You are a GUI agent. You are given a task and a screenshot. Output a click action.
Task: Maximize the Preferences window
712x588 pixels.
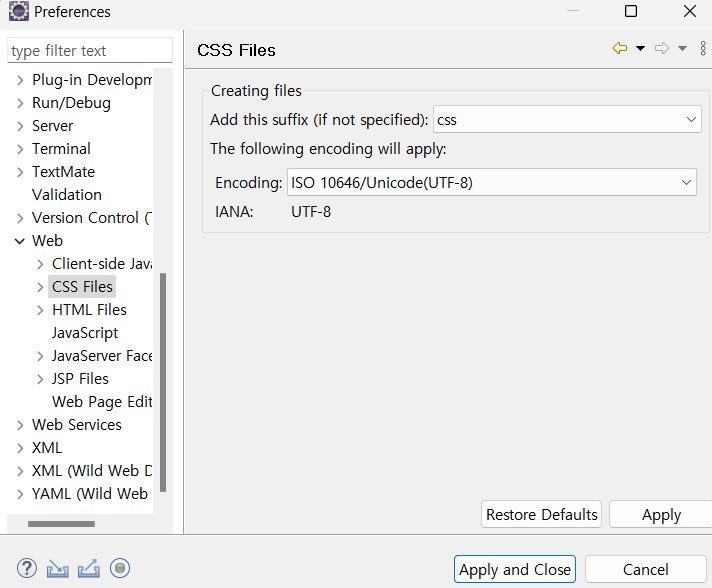coord(631,11)
